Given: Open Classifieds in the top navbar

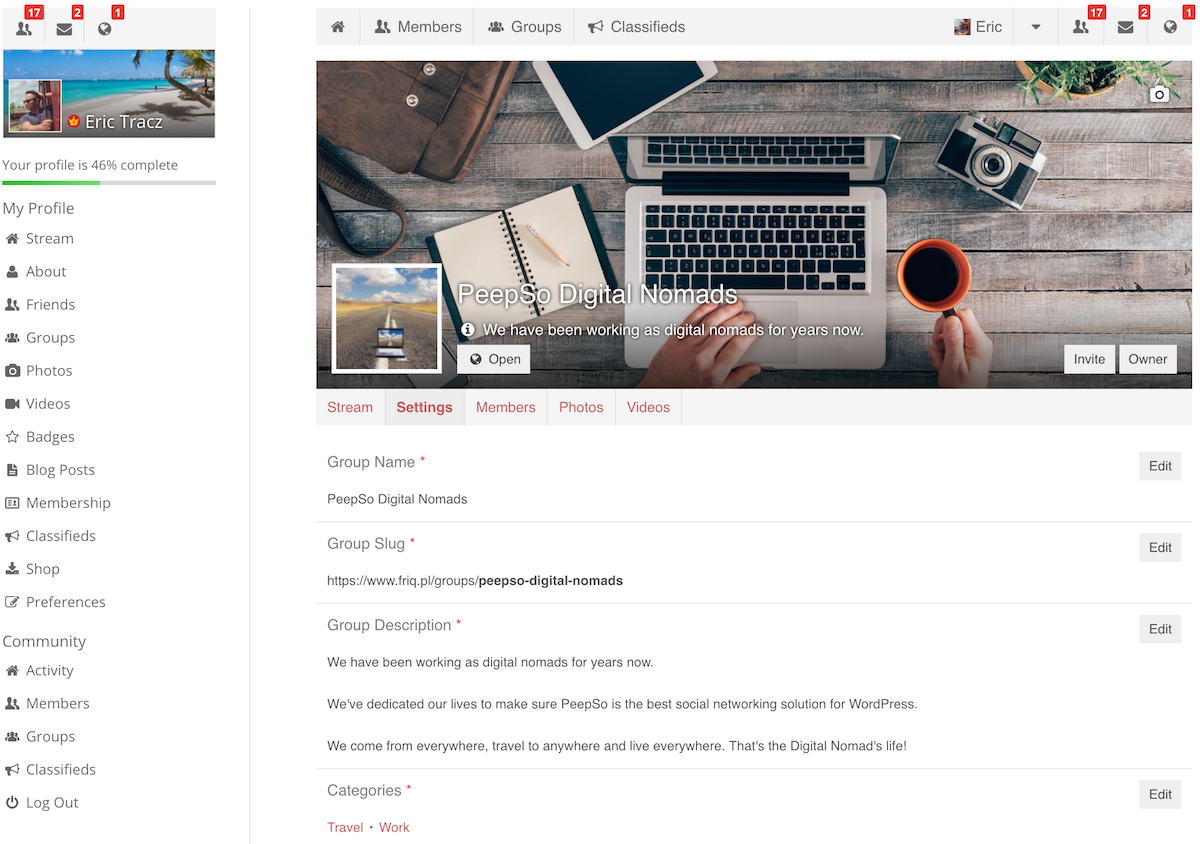Looking at the screenshot, I should (x=636, y=27).
